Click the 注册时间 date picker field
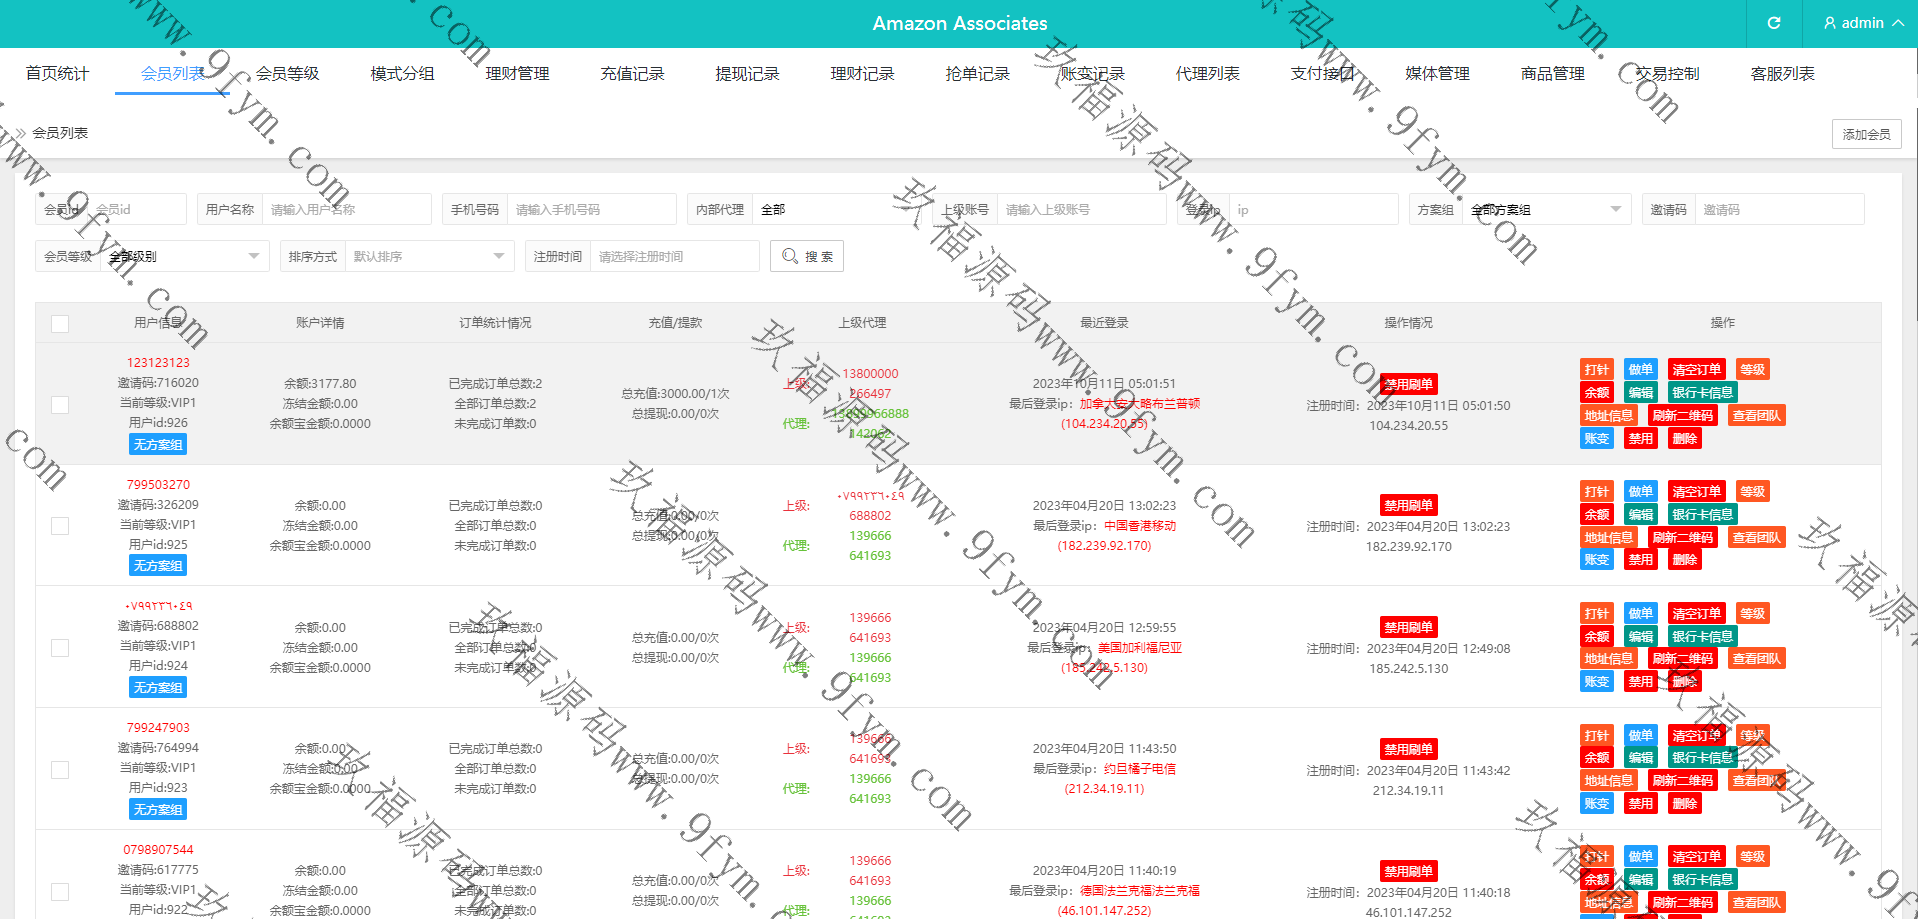This screenshot has height=919, width=1918. point(673,256)
